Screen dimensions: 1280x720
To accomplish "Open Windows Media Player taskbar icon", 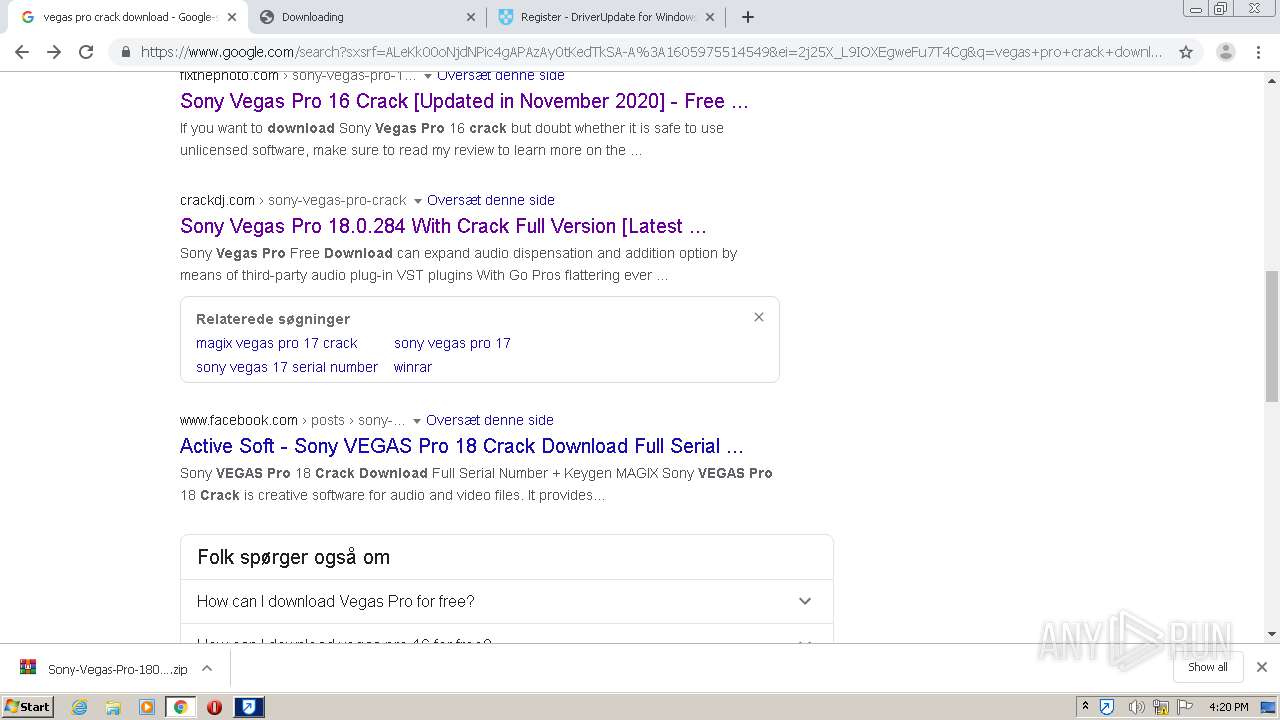I will pos(147,707).
